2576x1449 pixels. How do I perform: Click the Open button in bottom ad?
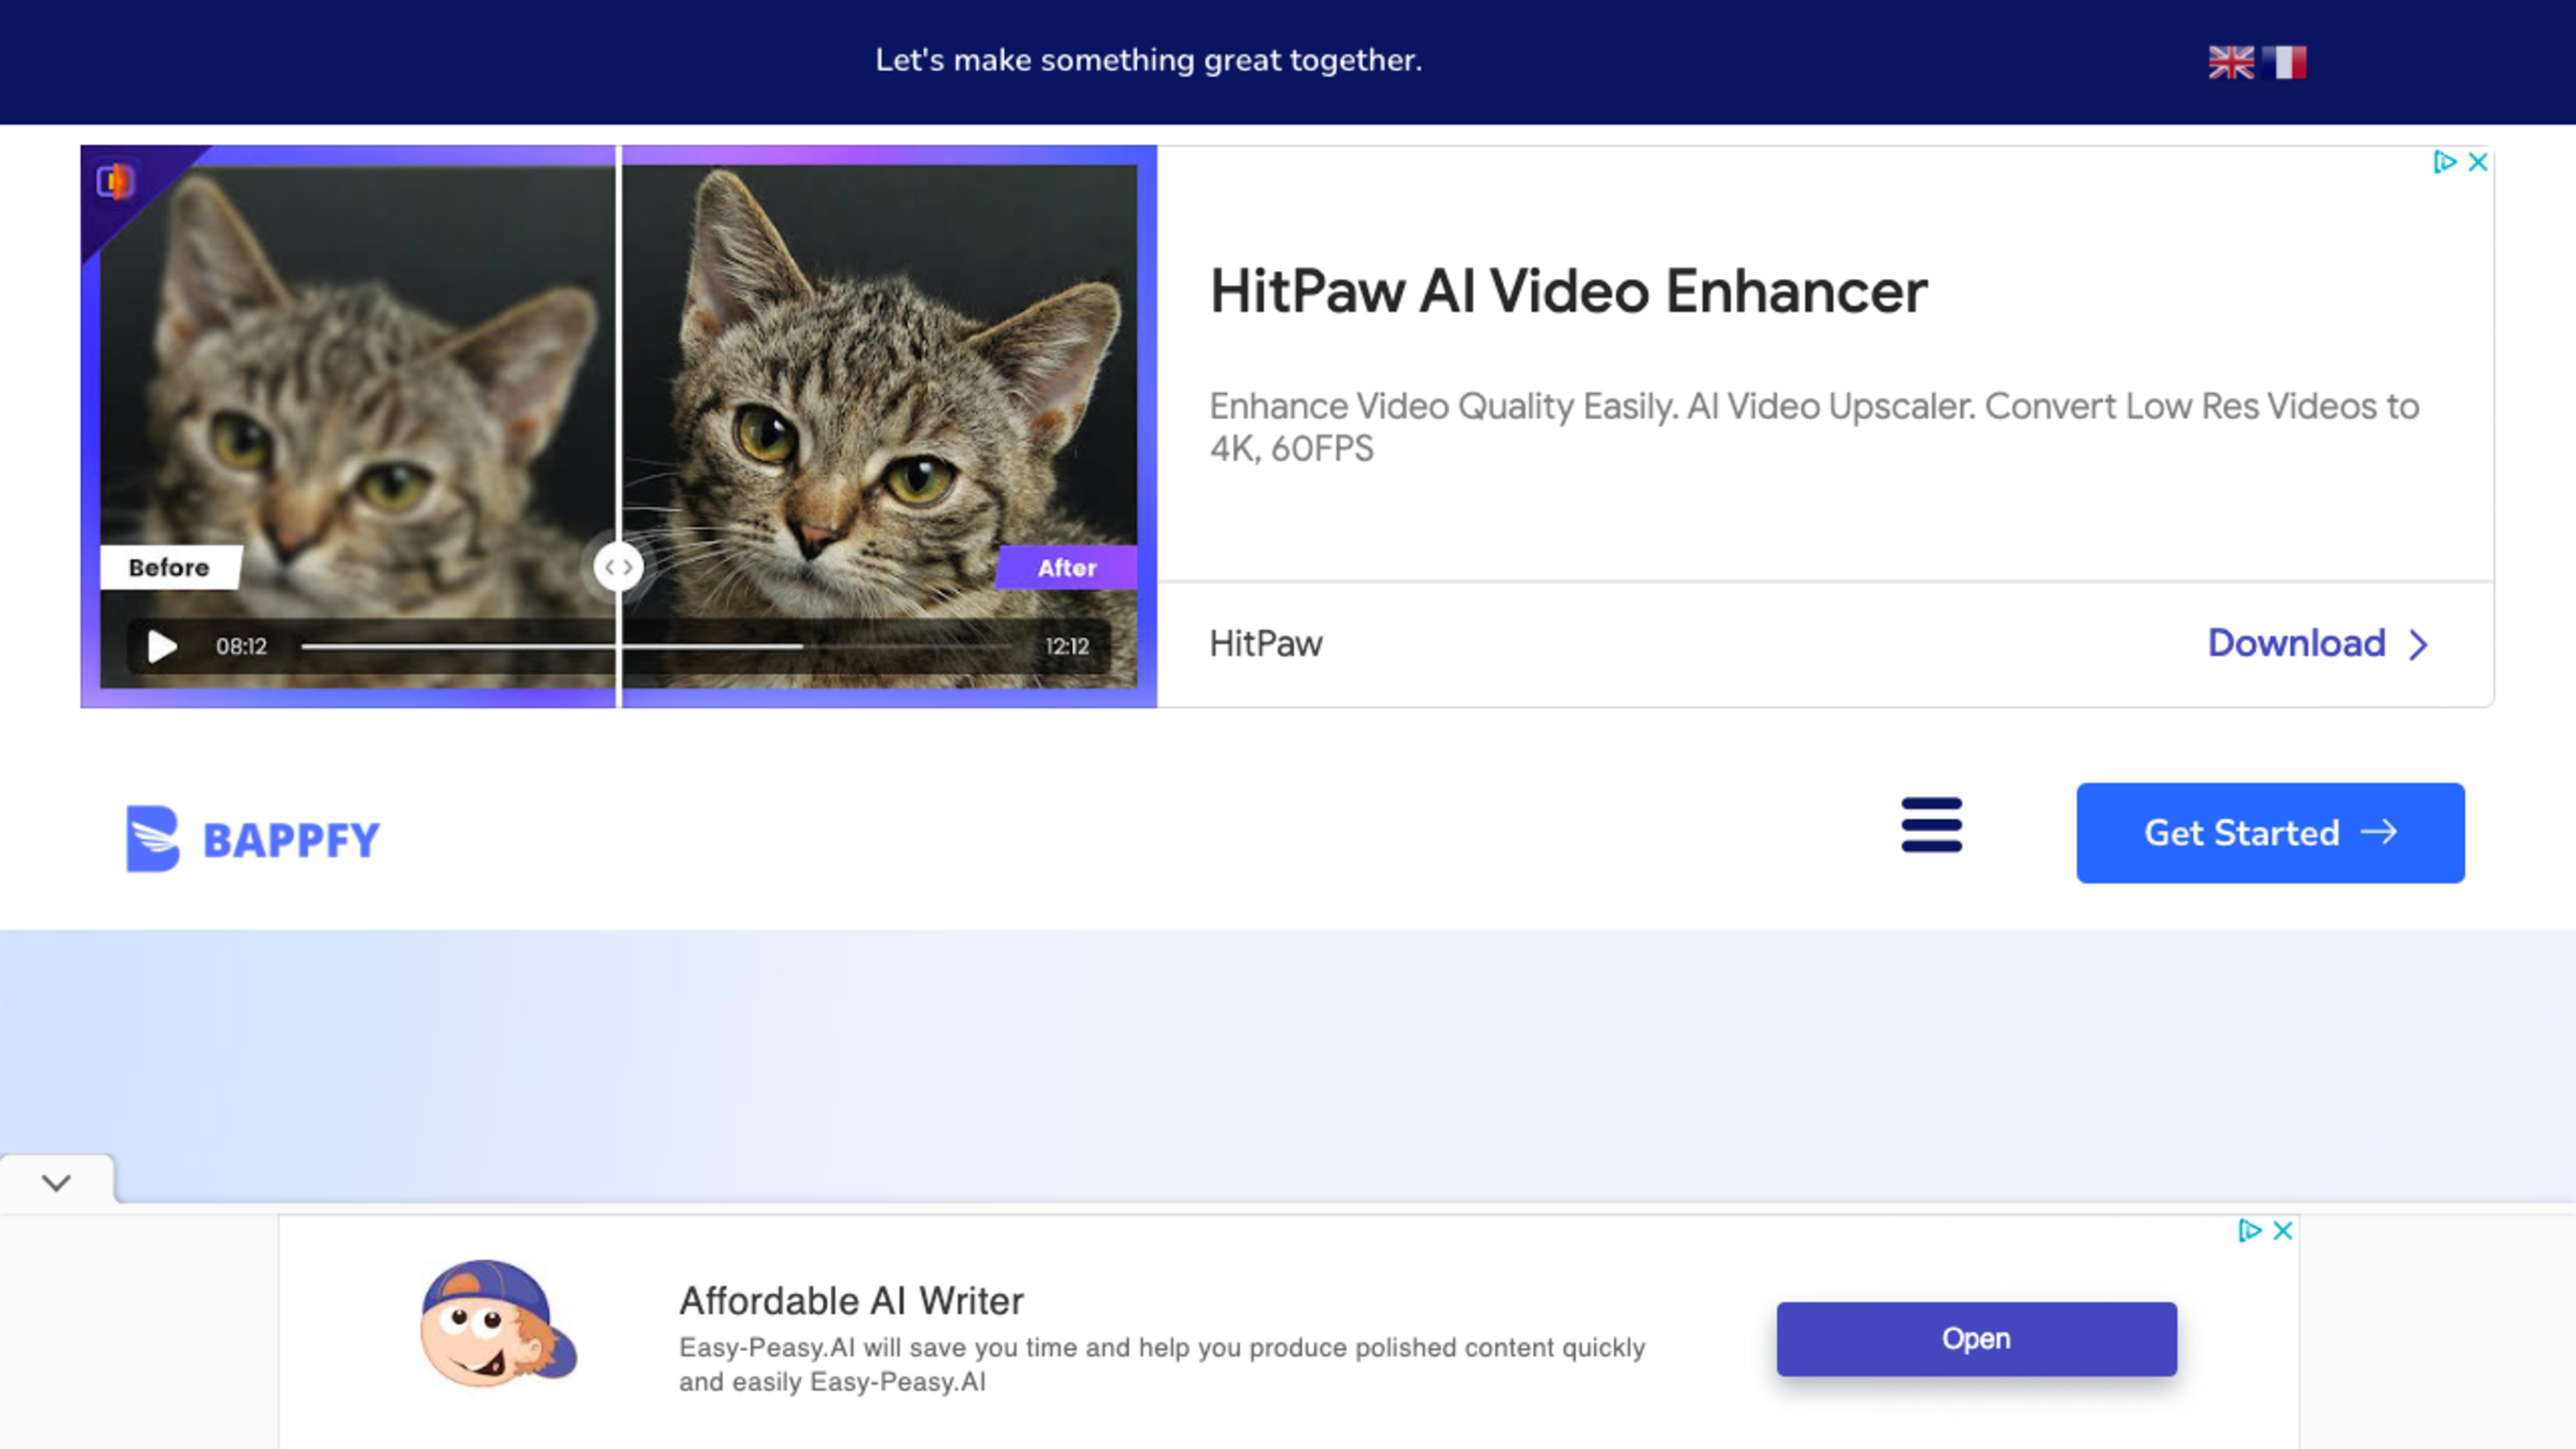click(1976, 1339)
